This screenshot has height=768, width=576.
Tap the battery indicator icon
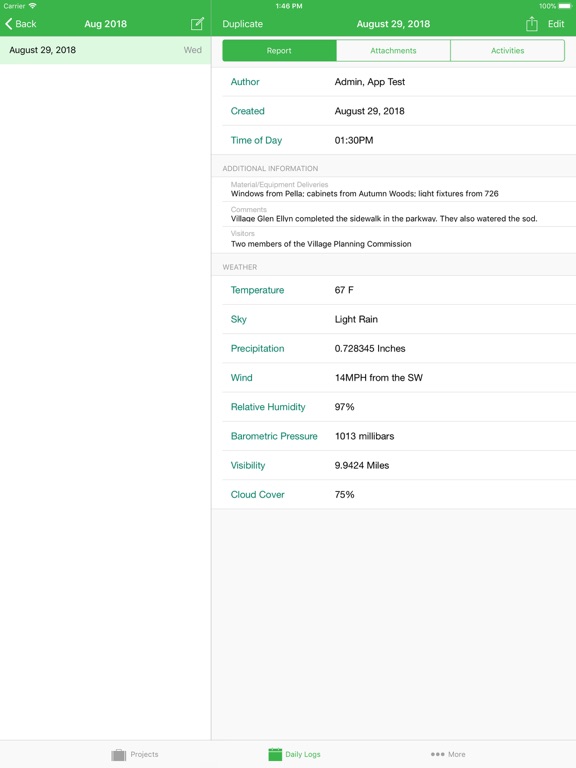(565, 6)
